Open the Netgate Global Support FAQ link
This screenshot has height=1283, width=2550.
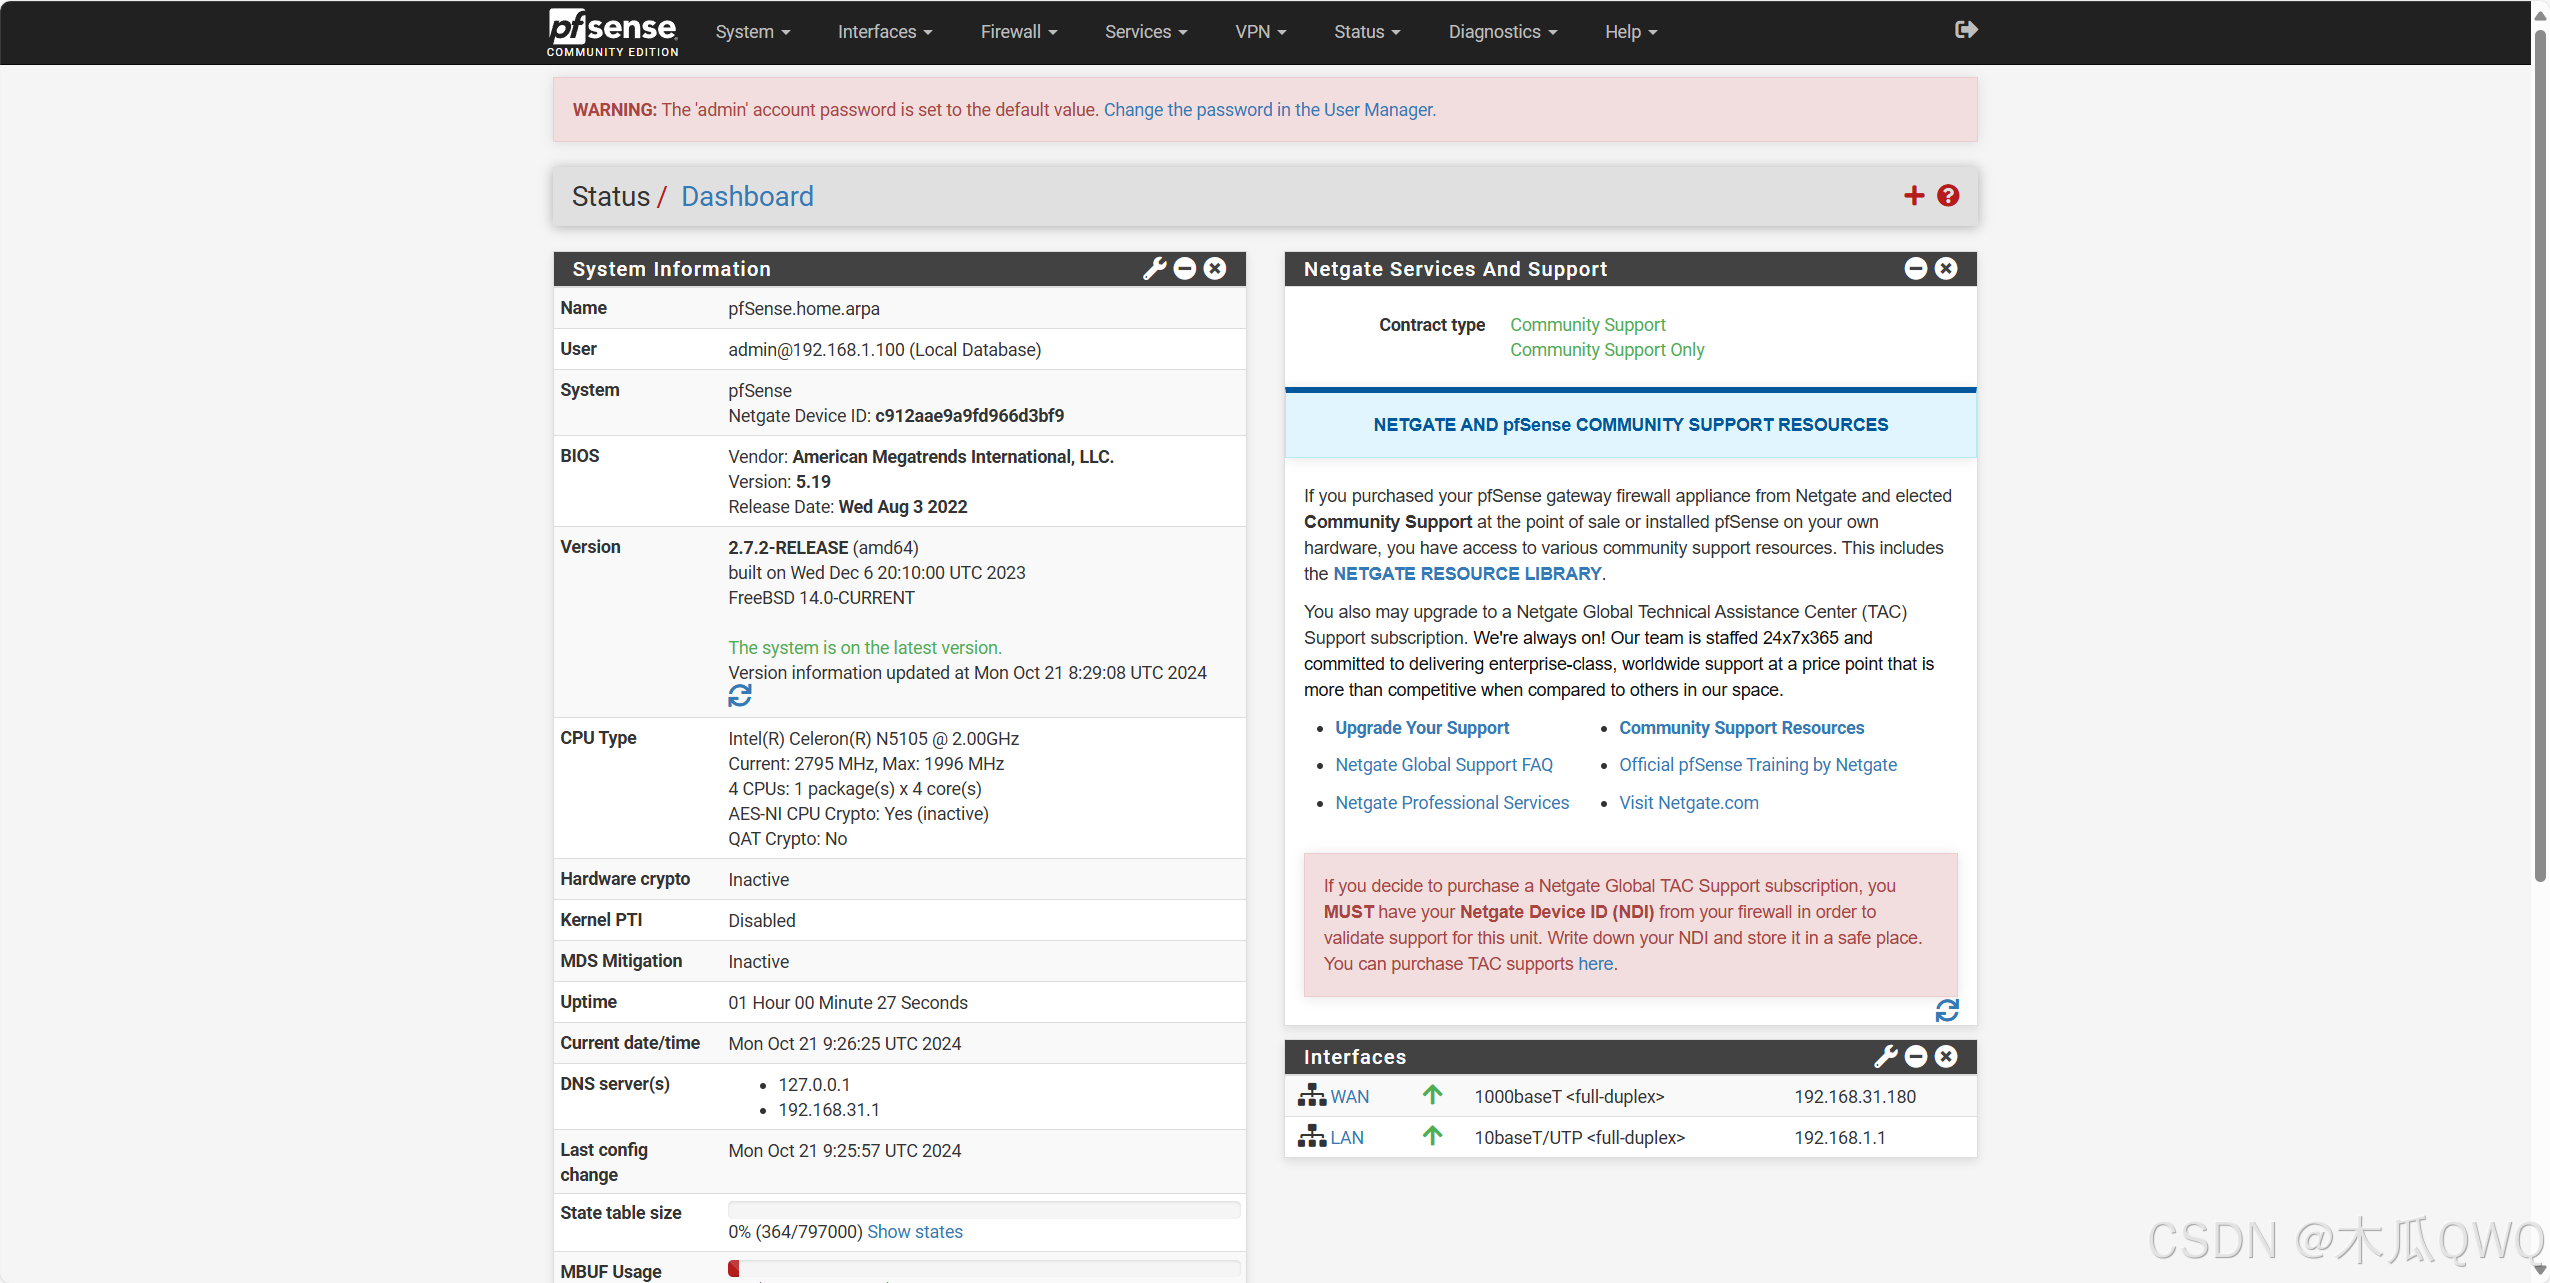[x=1444, y=765]
